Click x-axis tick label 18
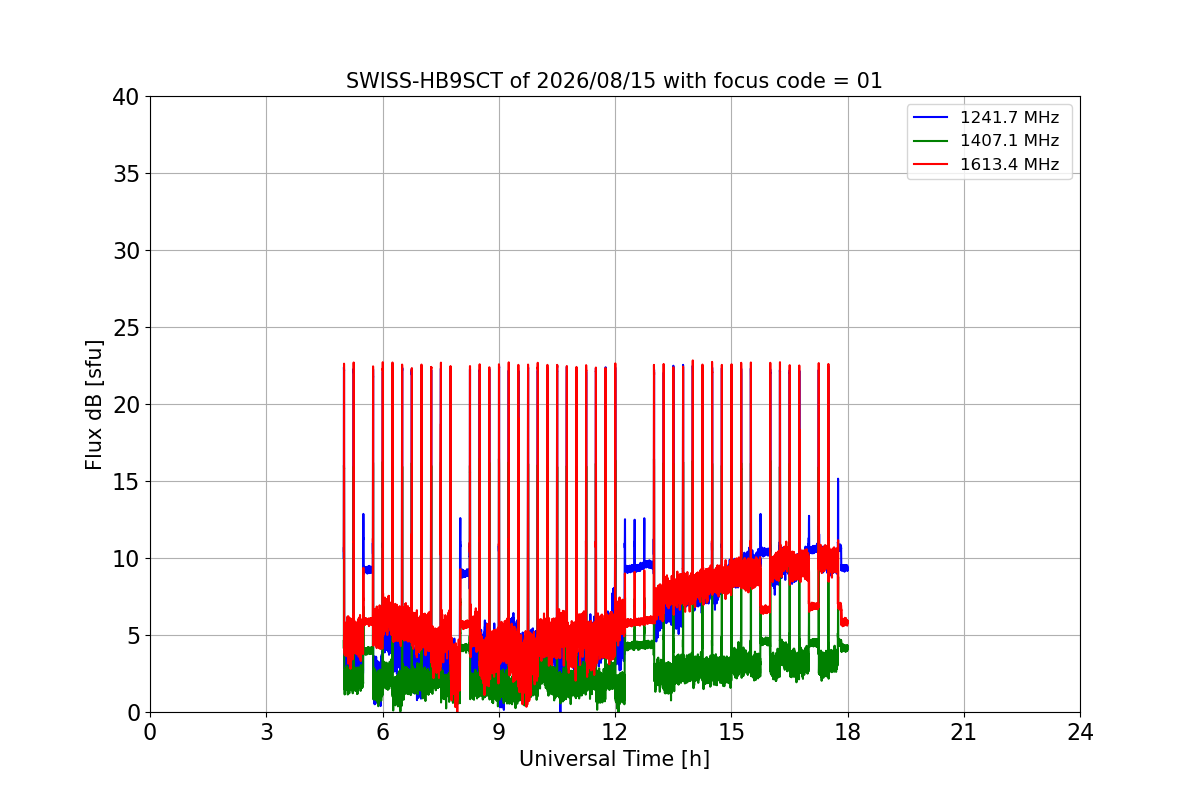1200x800 pixels. [847, 732]
